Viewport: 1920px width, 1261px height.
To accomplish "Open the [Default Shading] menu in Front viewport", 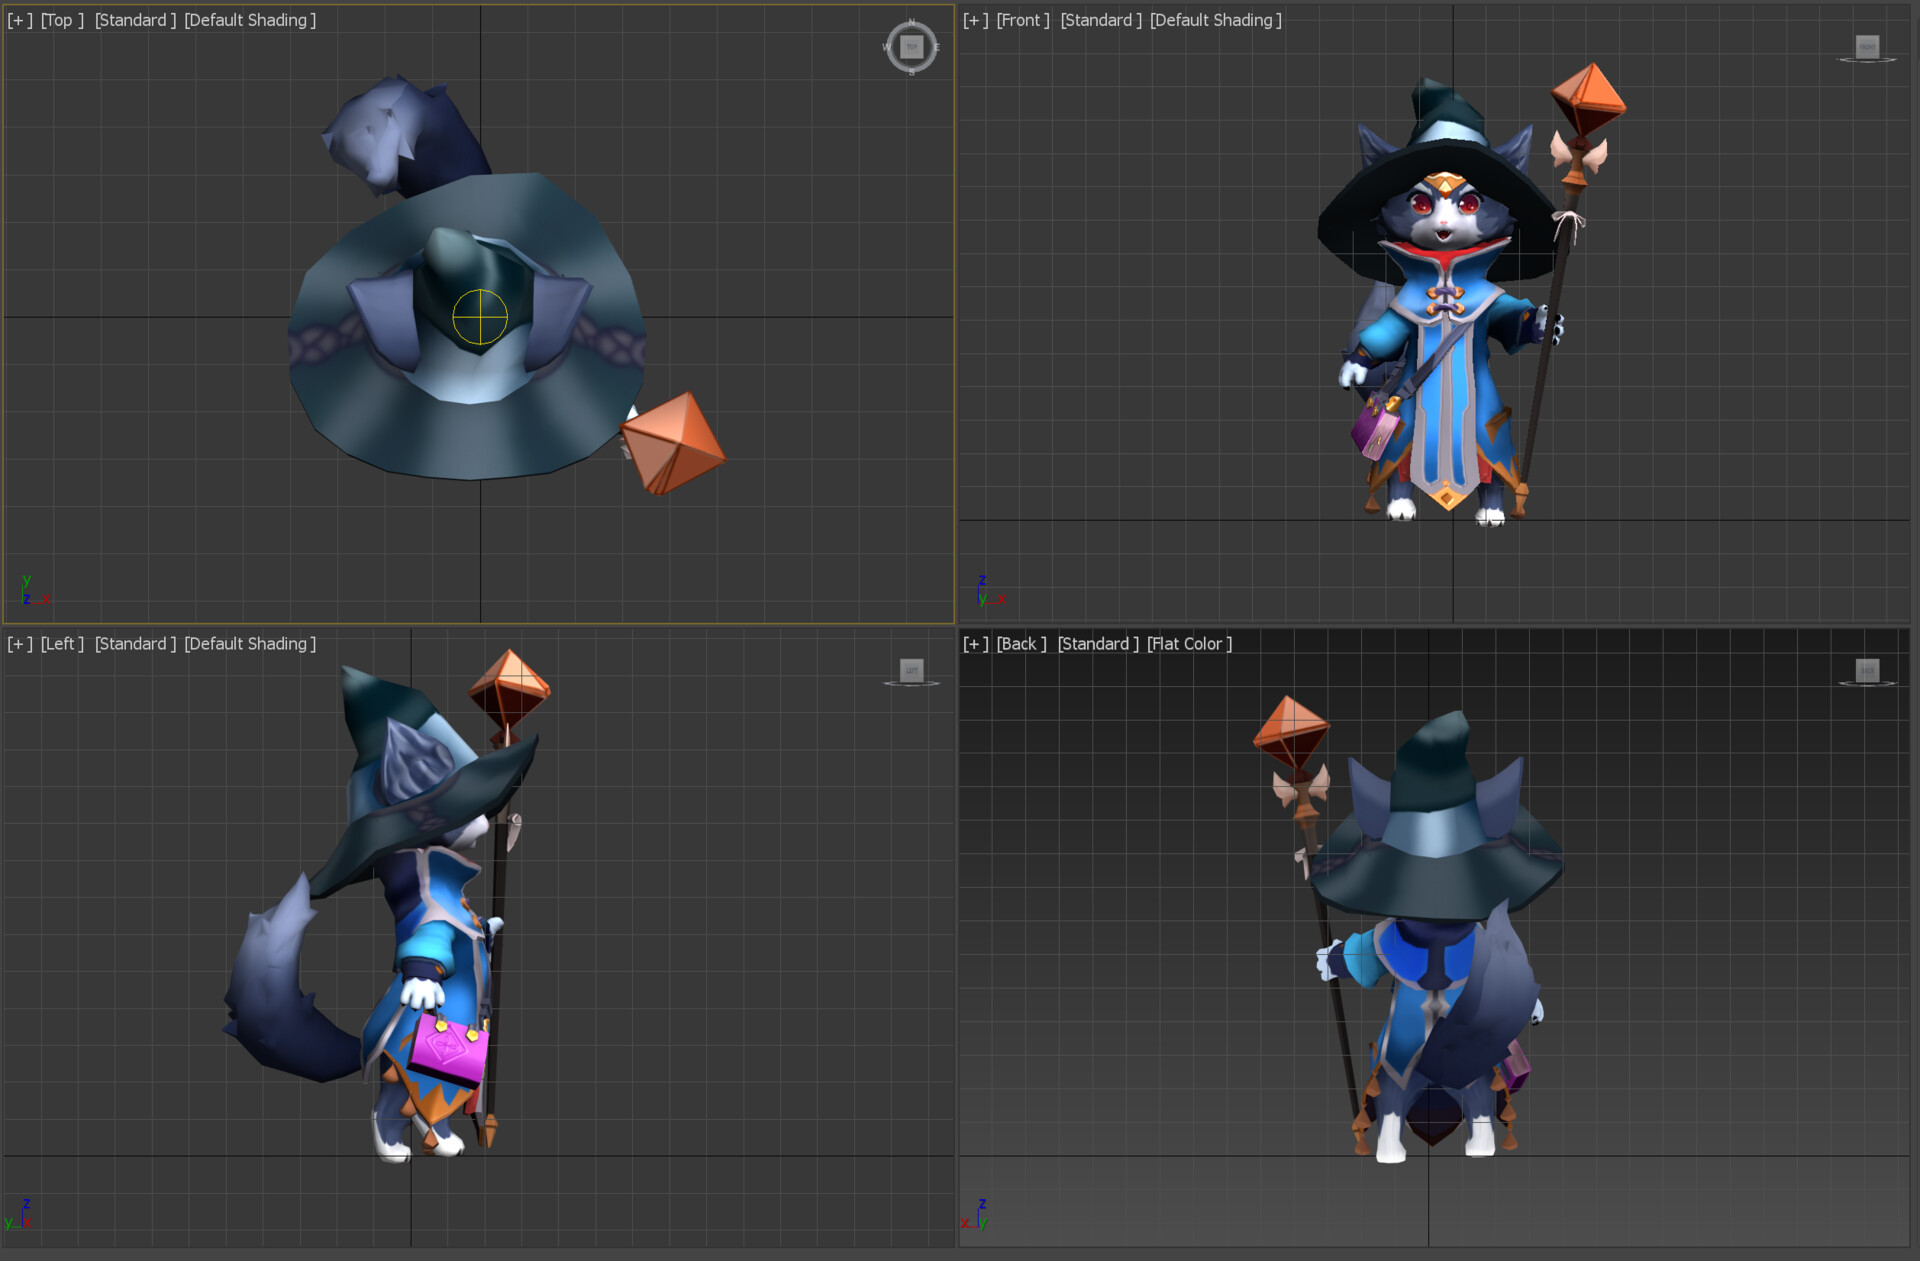I will click(x=1216, y=19).
